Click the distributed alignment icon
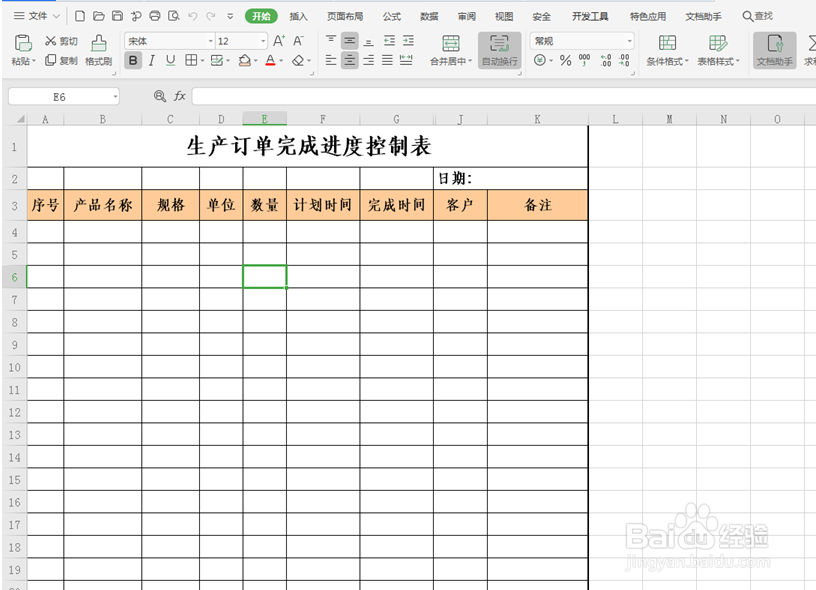 click(x=406, y=60)
